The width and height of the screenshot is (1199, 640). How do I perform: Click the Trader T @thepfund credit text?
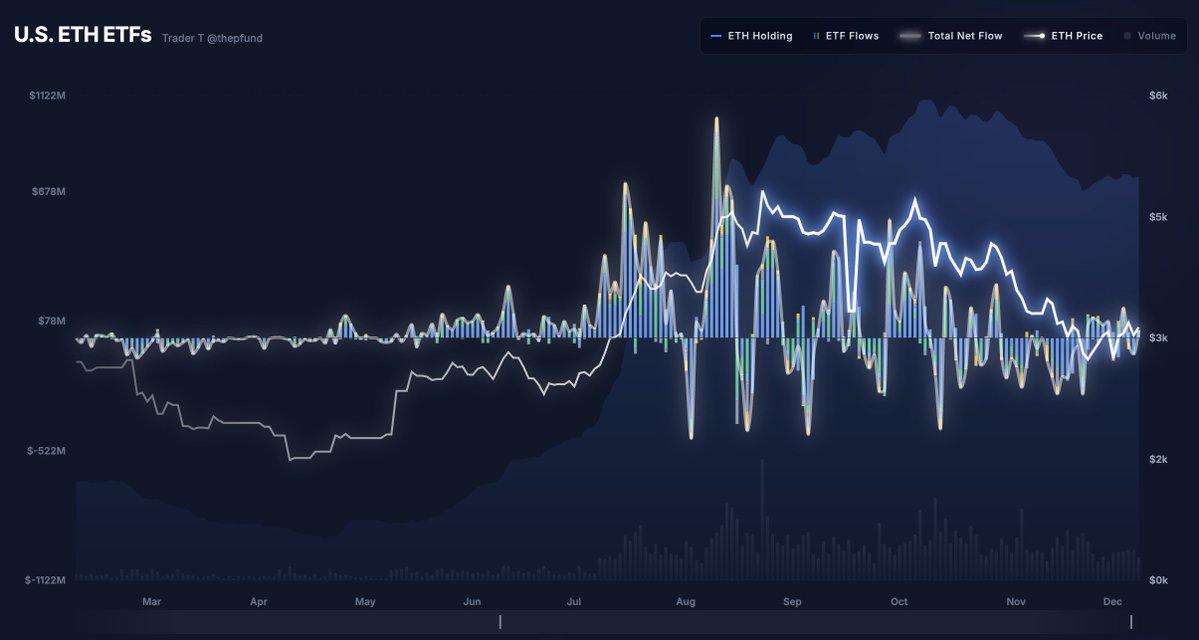tap(212, 38)
